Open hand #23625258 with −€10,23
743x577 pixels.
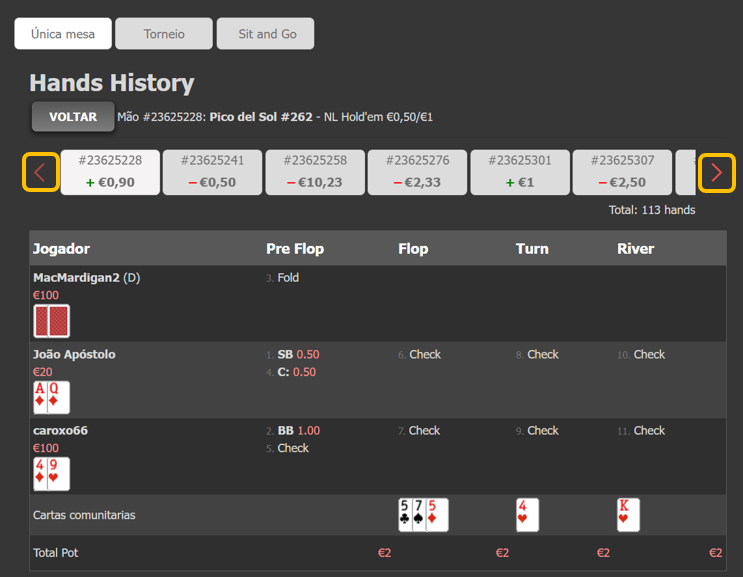pos(314,172)
